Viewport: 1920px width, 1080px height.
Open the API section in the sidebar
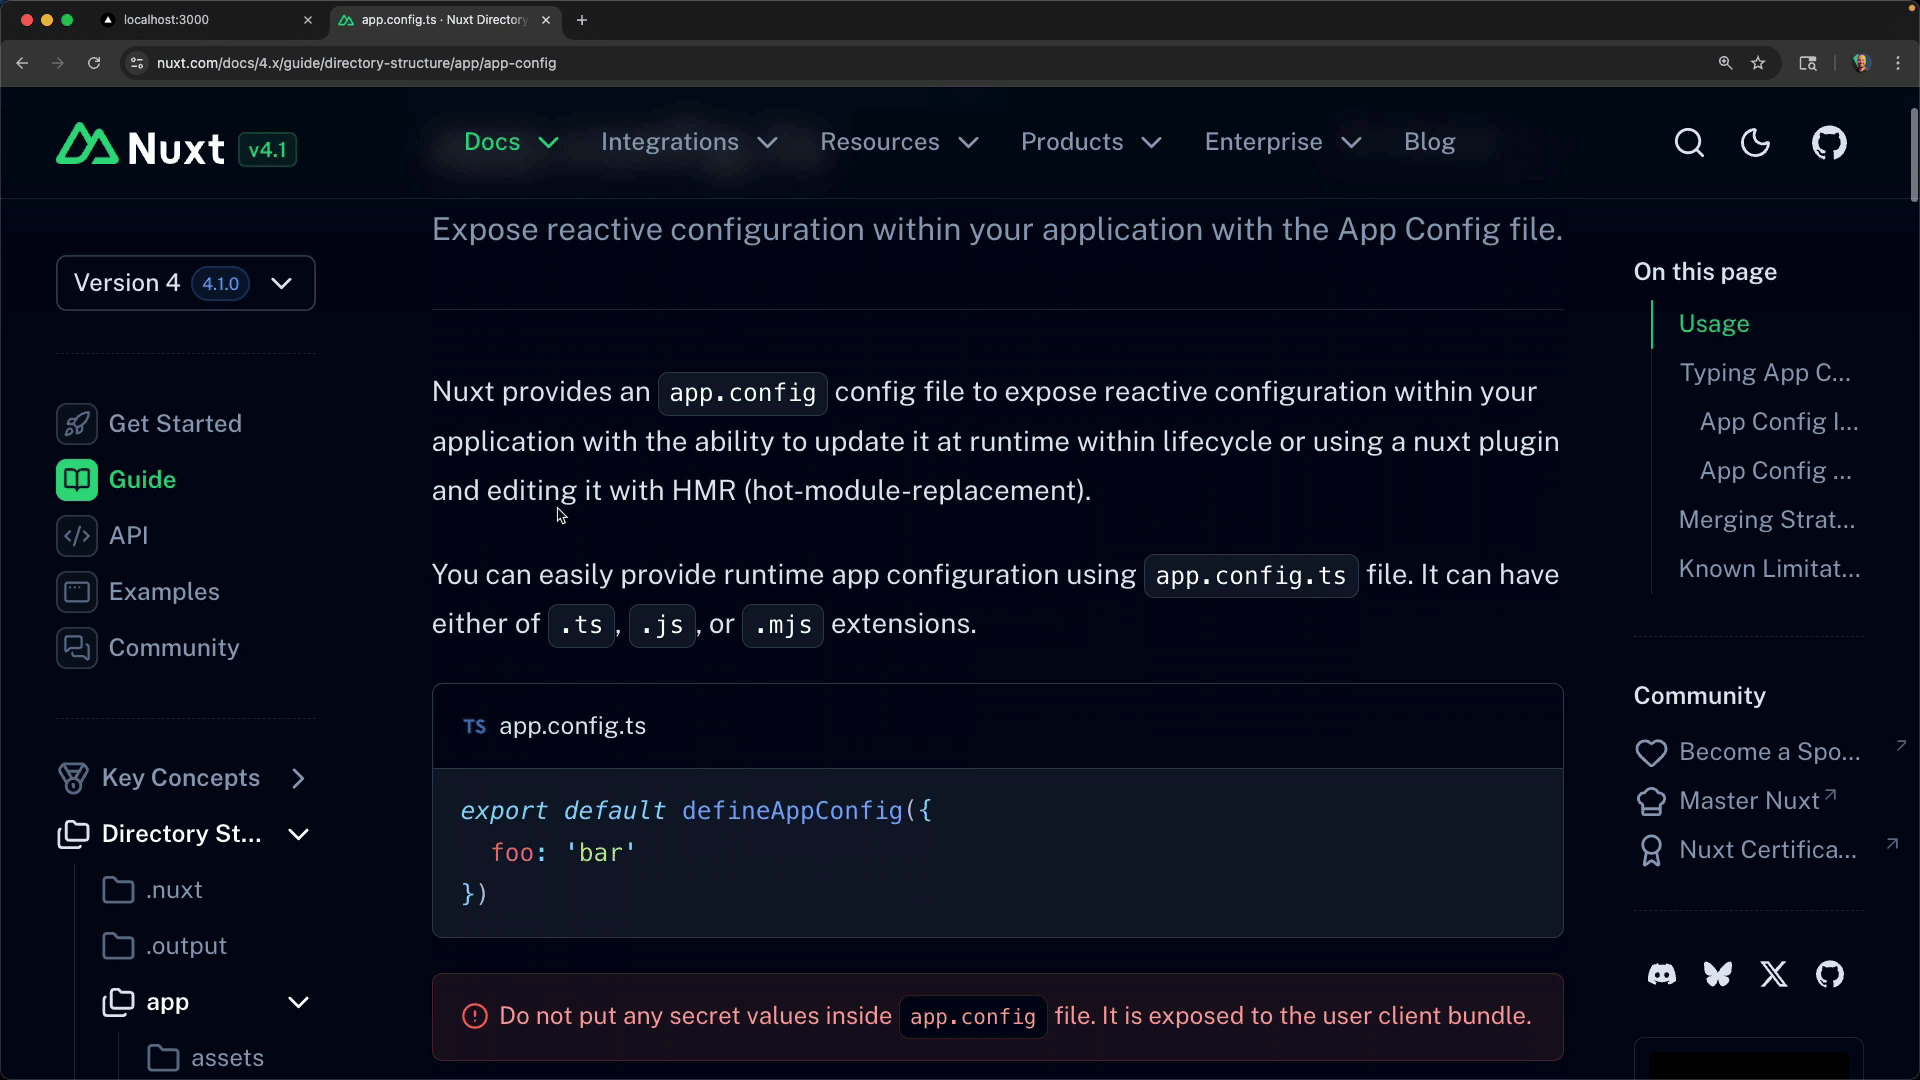(128, 536)
